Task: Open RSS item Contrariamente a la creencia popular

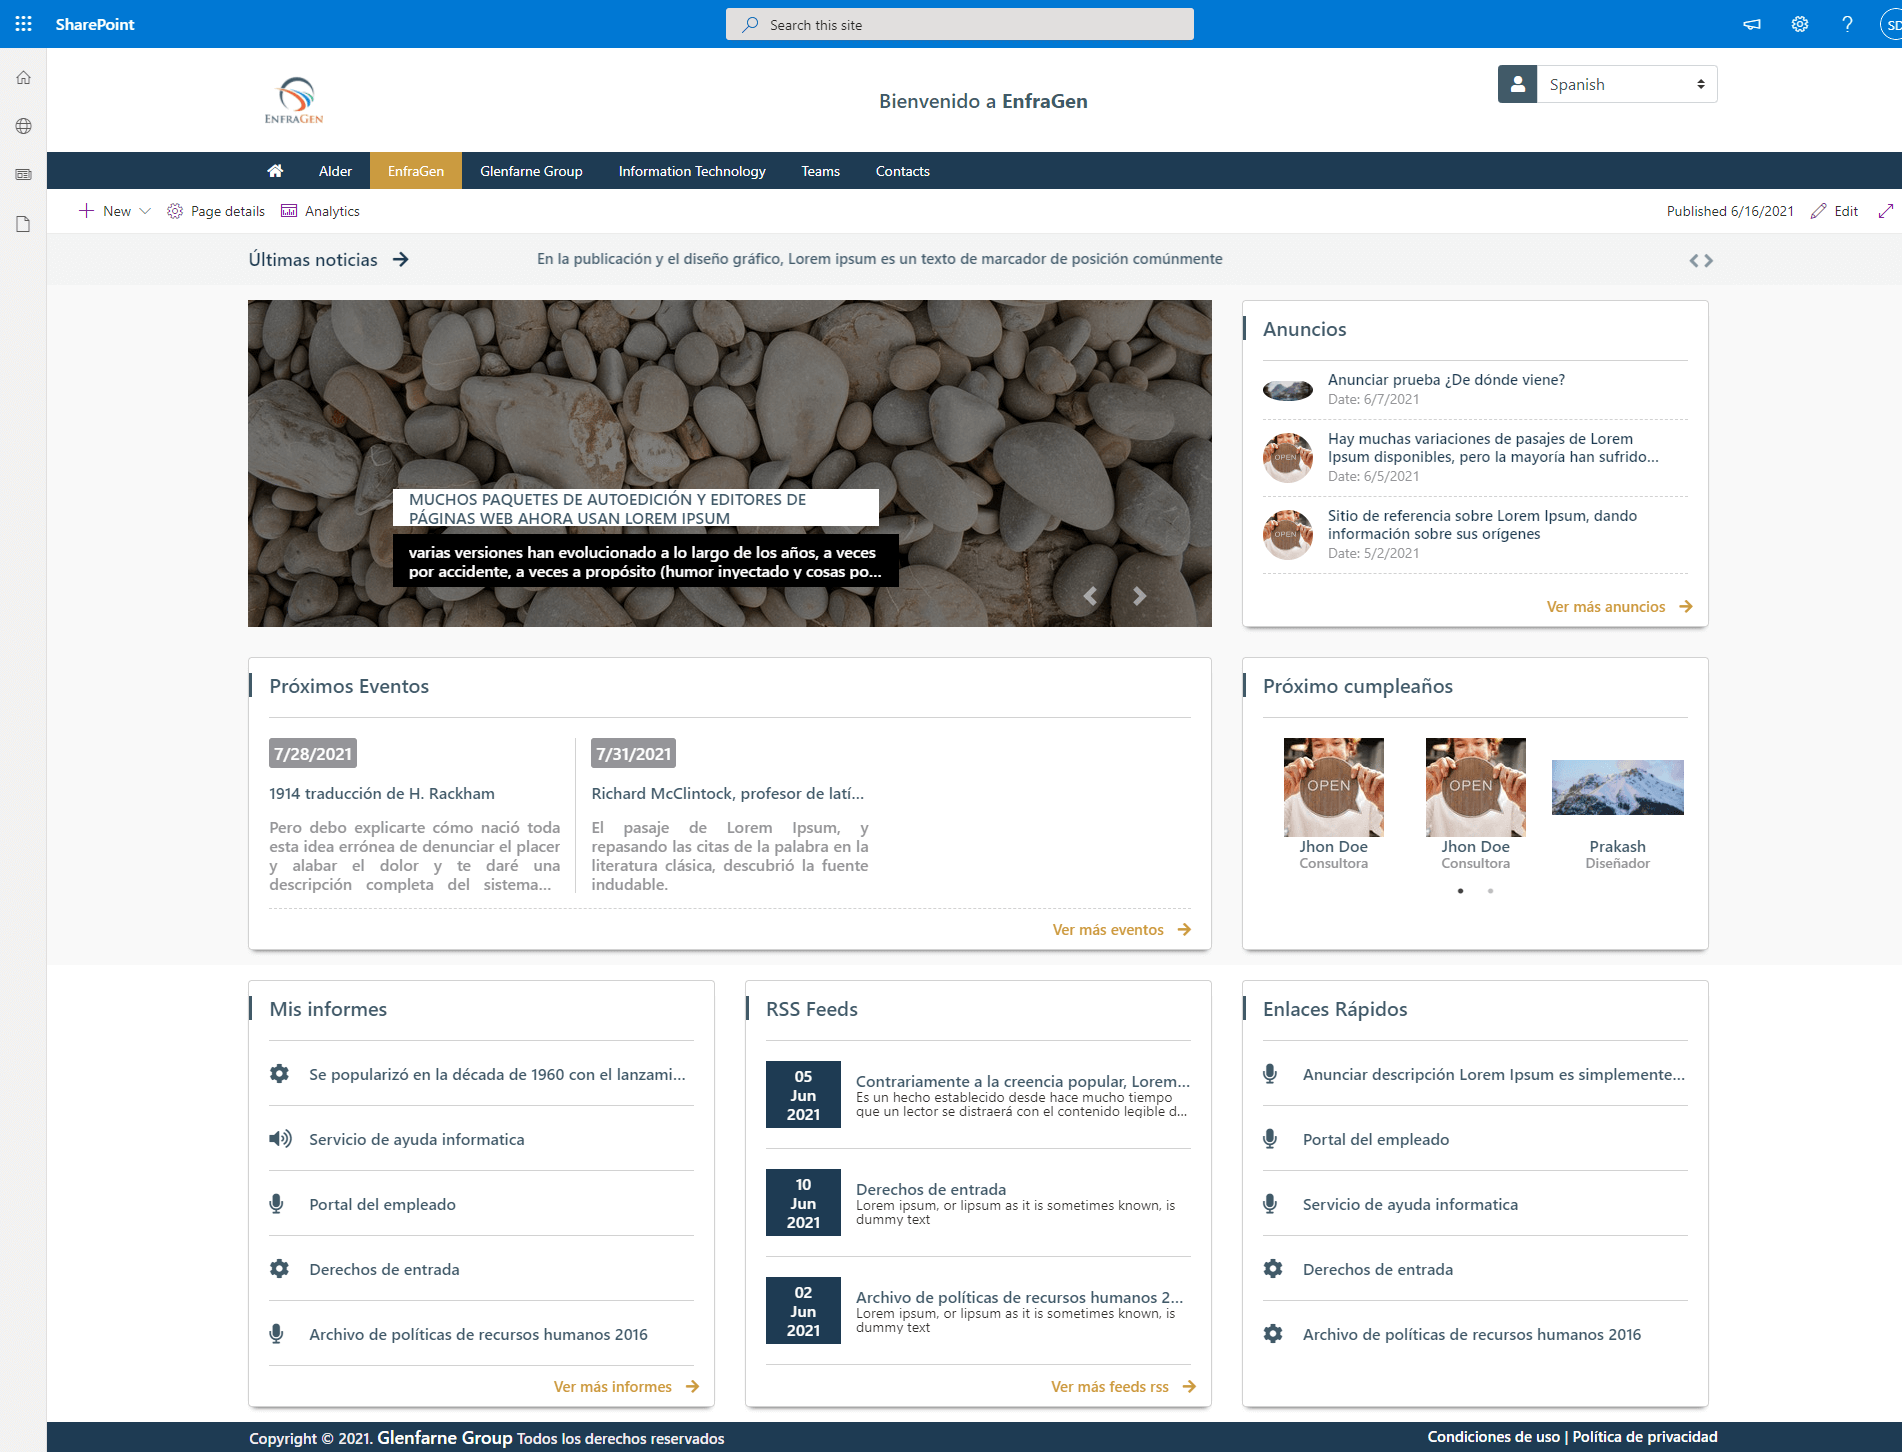Action: [1022, 1081]
